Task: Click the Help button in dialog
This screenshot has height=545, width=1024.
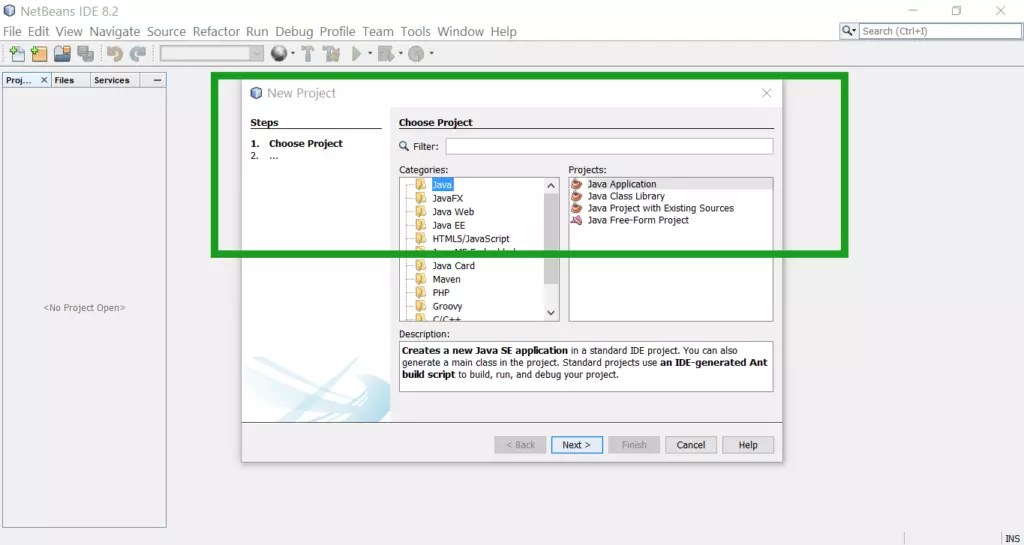Action: [748, 445]
